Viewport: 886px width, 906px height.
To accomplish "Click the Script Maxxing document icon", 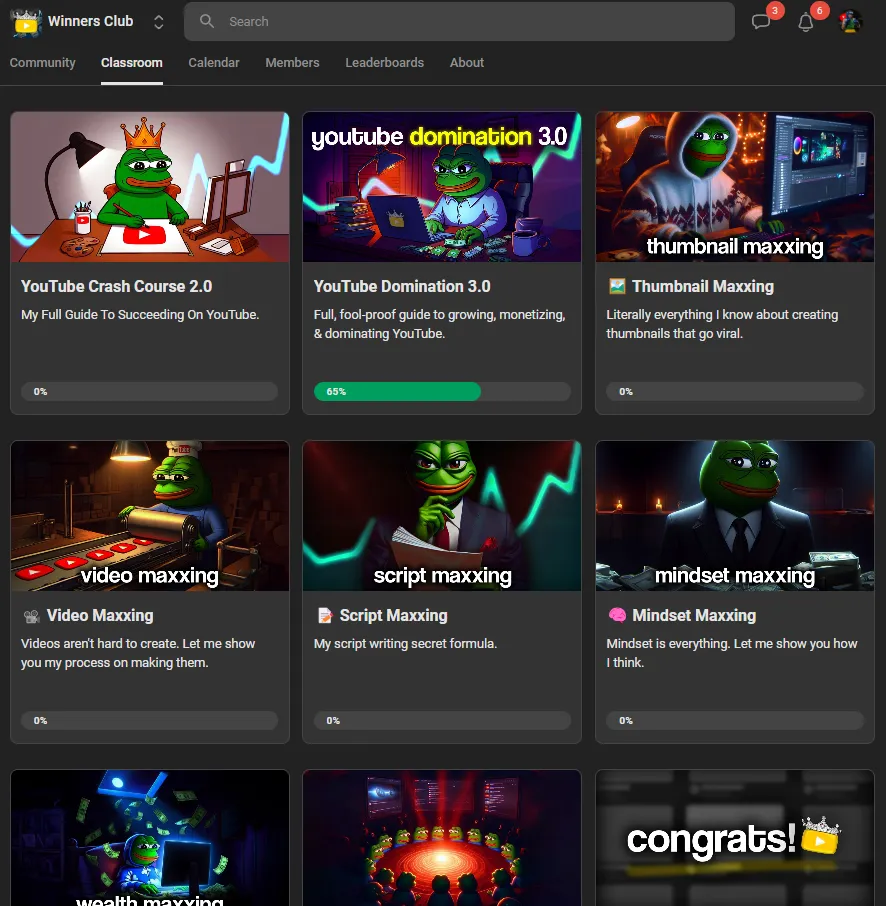I will click(325, 615).
